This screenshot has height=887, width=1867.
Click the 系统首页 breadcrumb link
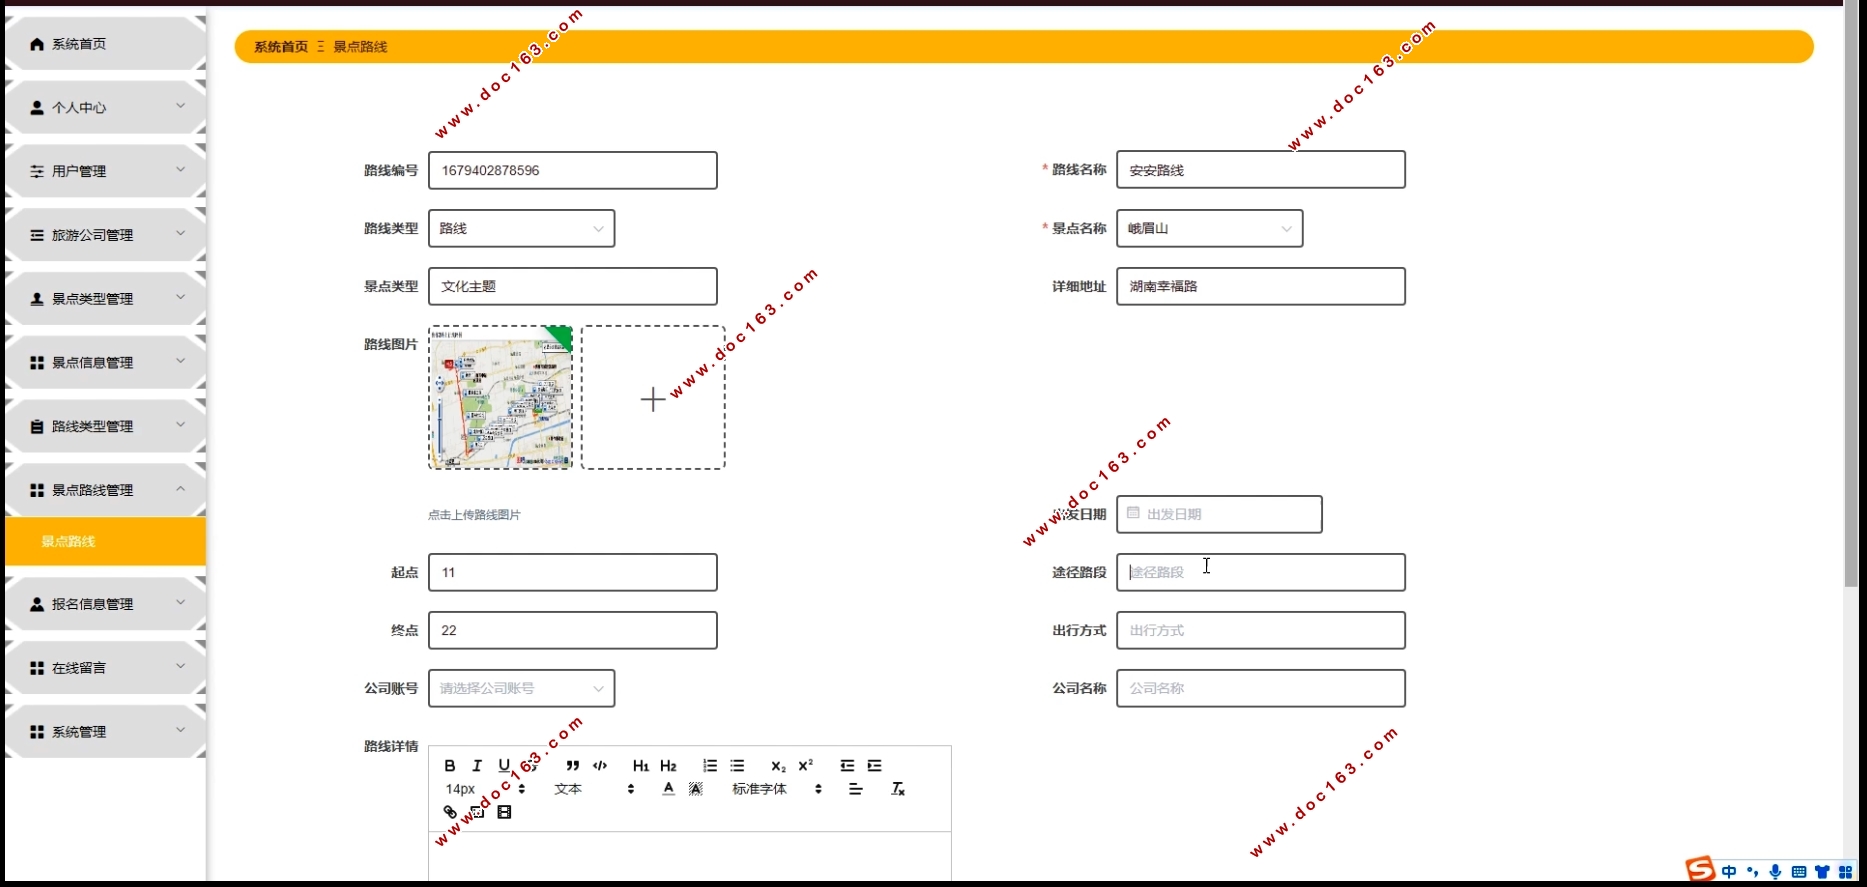coord(281,47)
